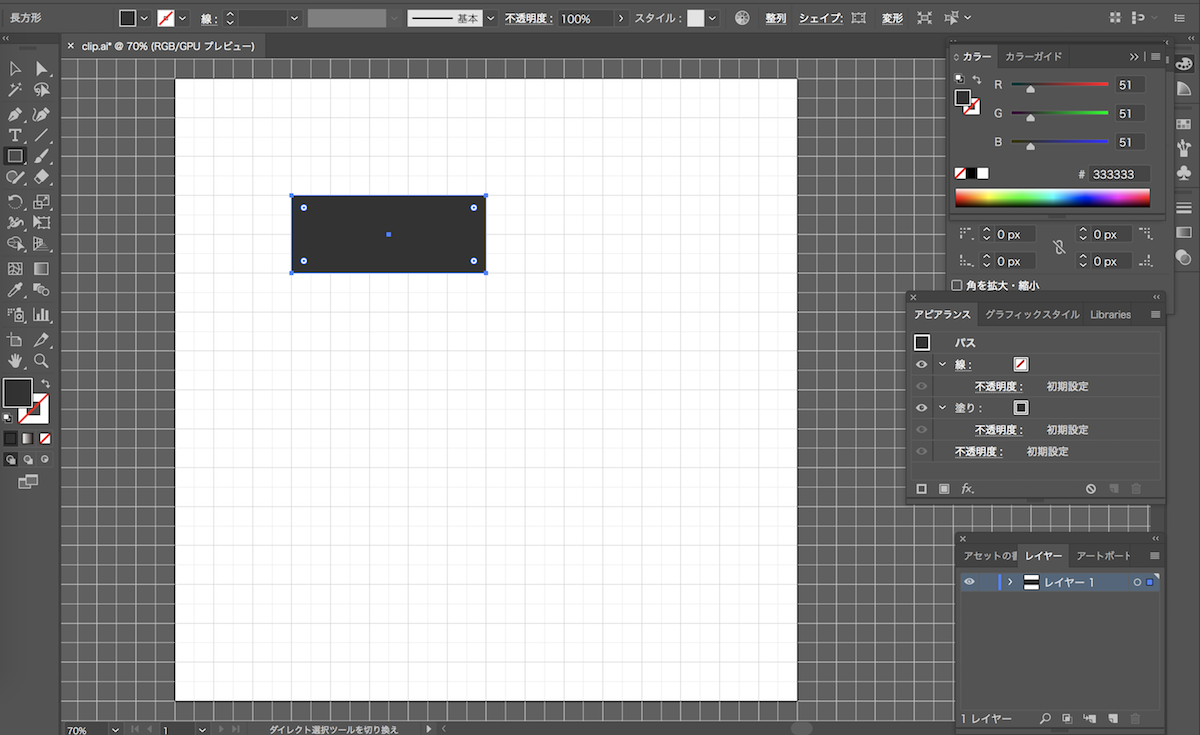1200x735 pixels.
Task: Select the Pen tool in the toolbar
Action: [15, 113]
